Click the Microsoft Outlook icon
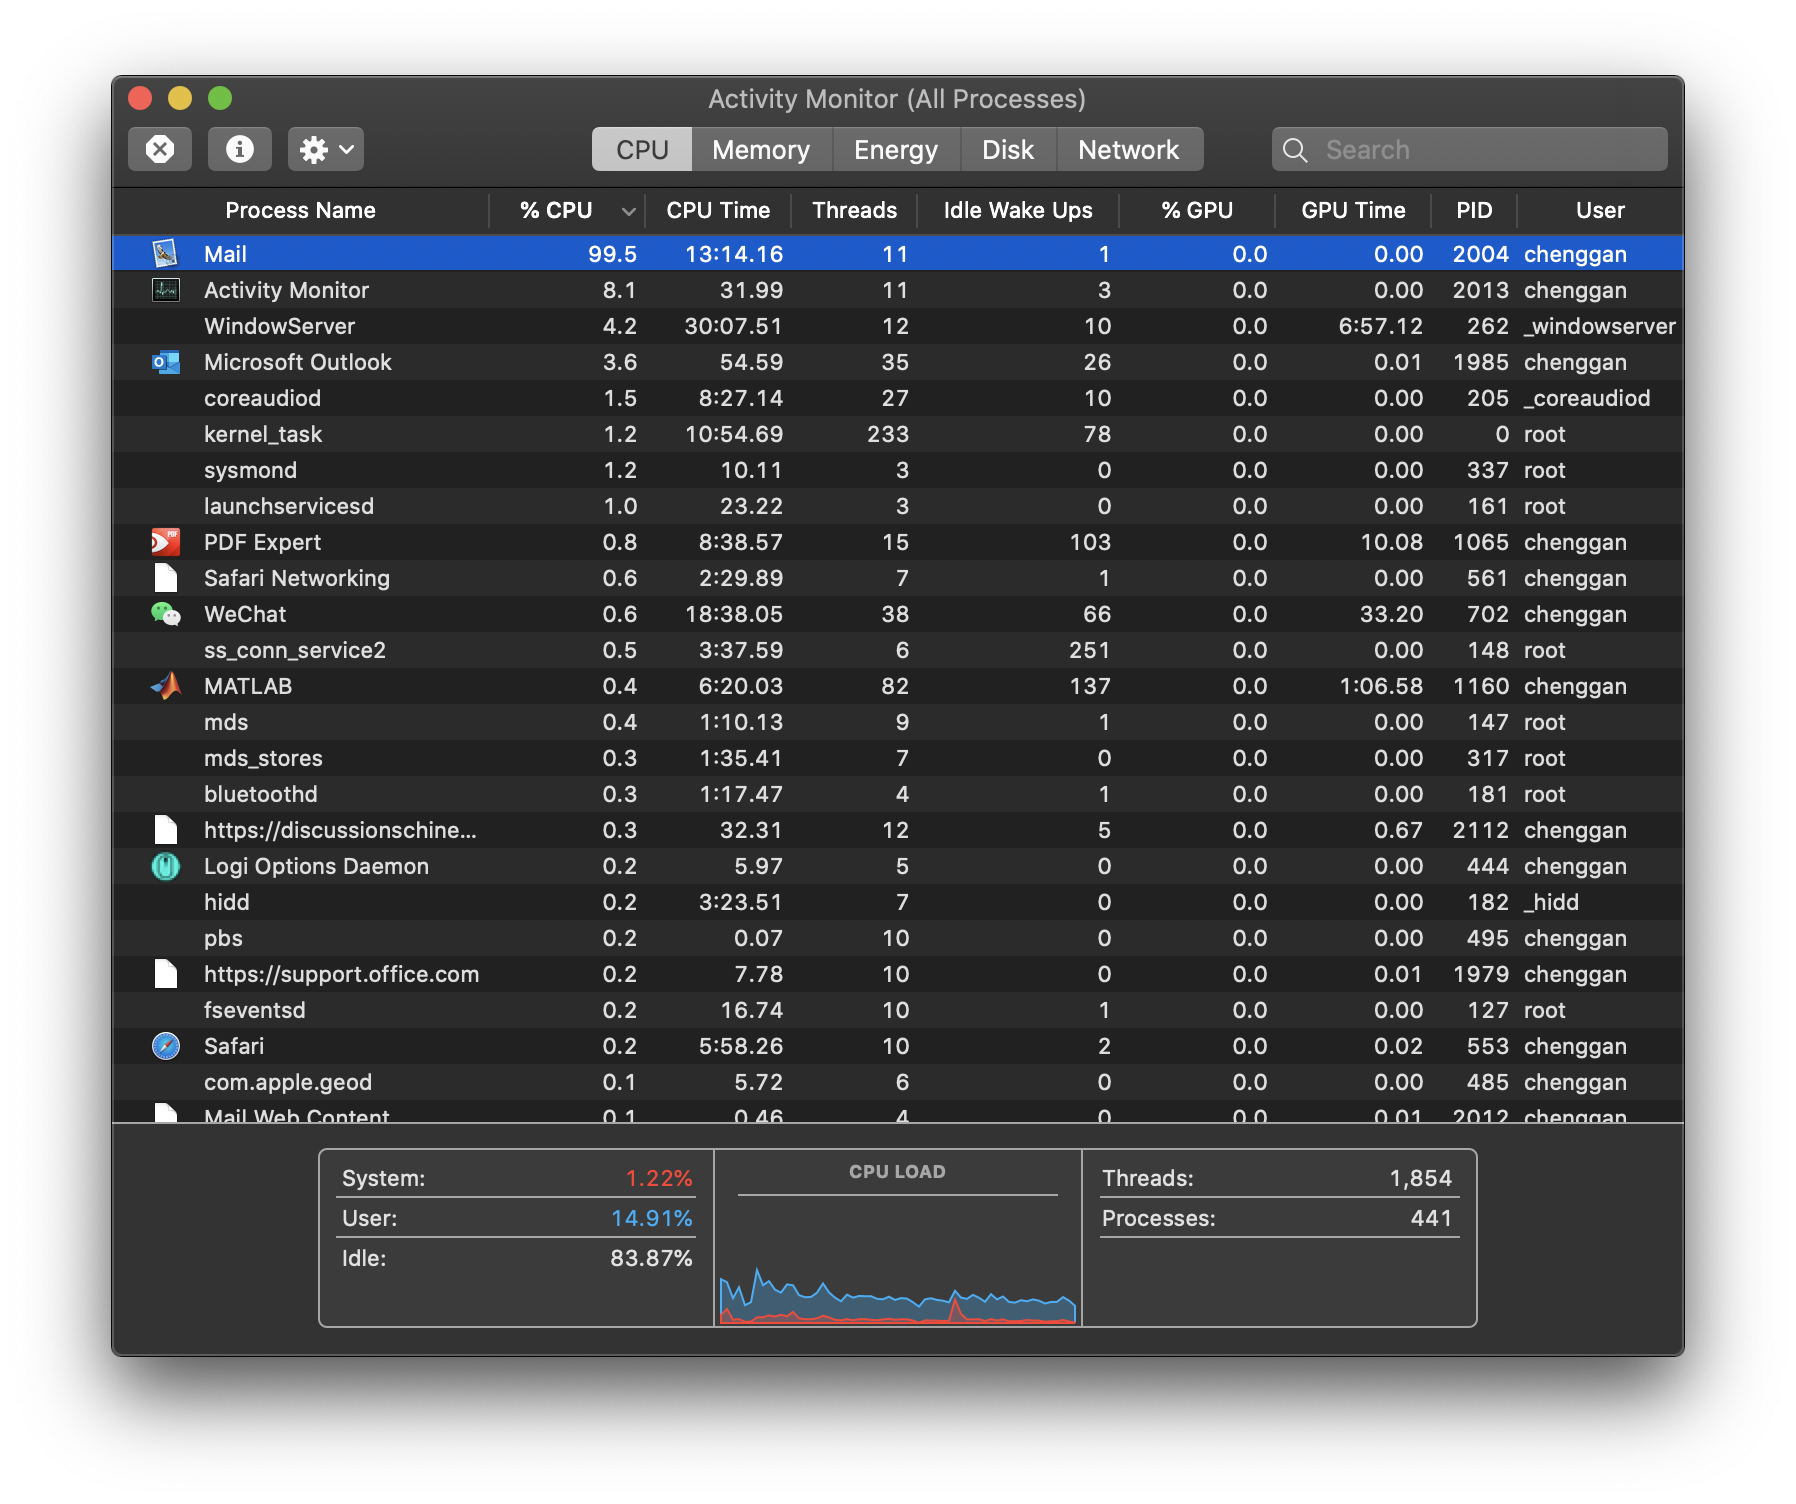Image resolution: width=1796 pixels, height=1504 pixels. coord(165,362)
